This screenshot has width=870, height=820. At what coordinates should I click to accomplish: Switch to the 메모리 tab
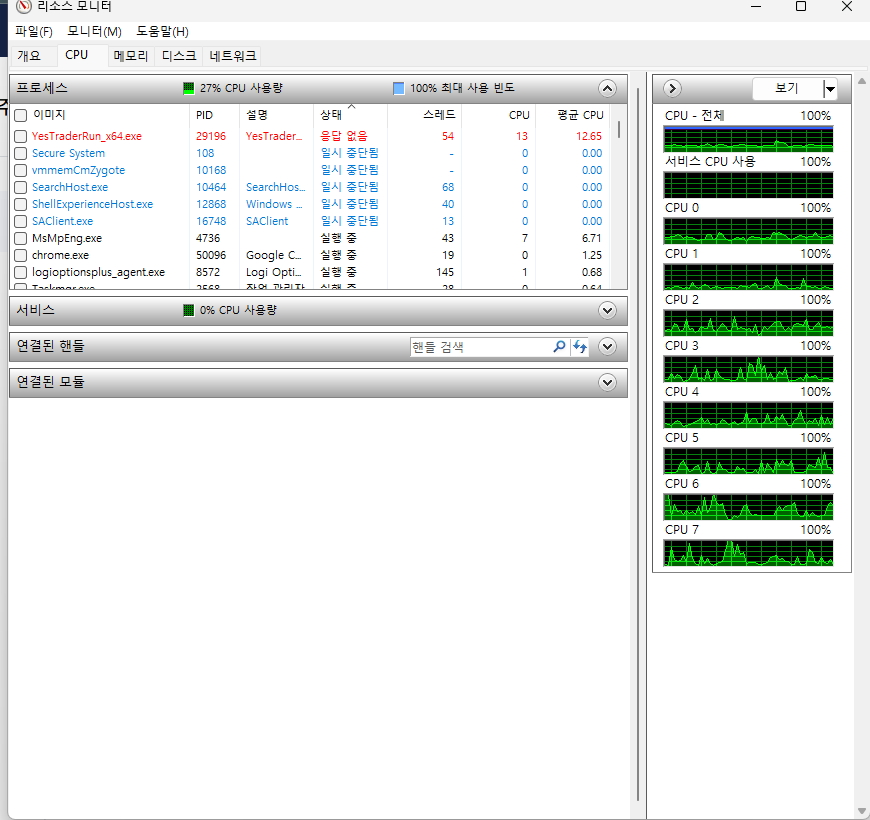pyautogui.click(x=131, y=56)
